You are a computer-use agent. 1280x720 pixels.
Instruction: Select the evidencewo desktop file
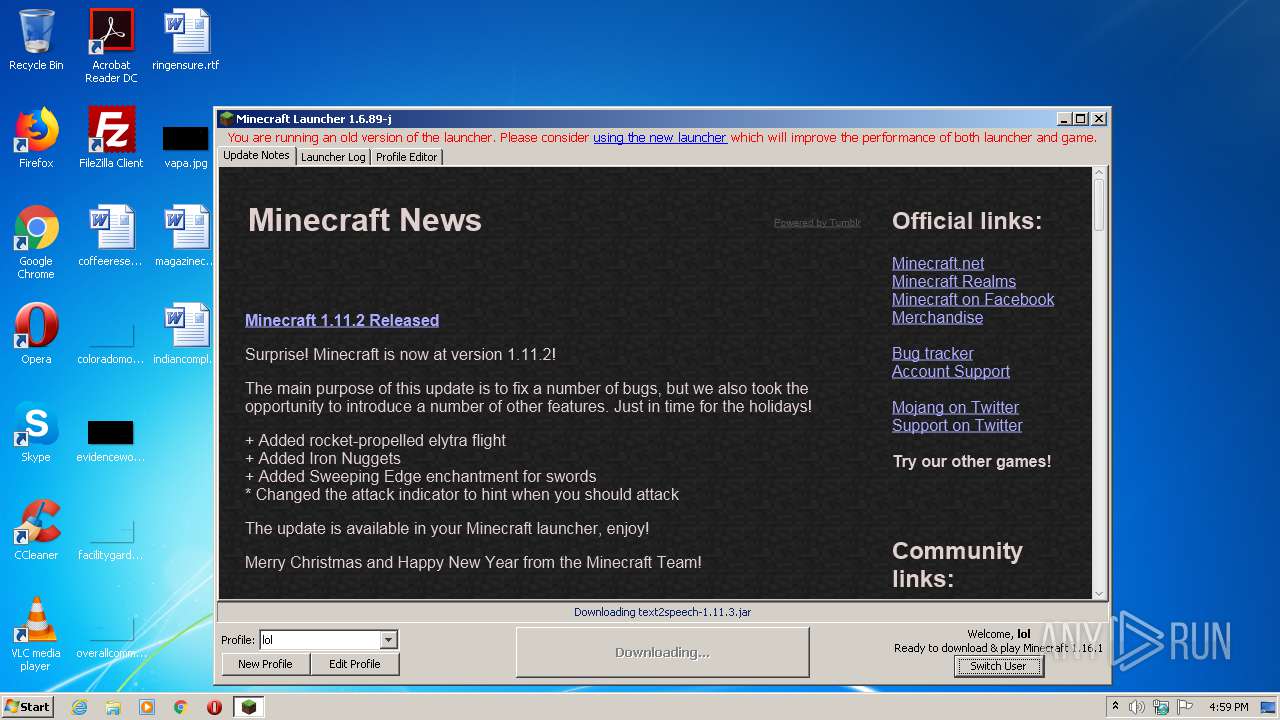pyautogui.click(x=111, y=442)
